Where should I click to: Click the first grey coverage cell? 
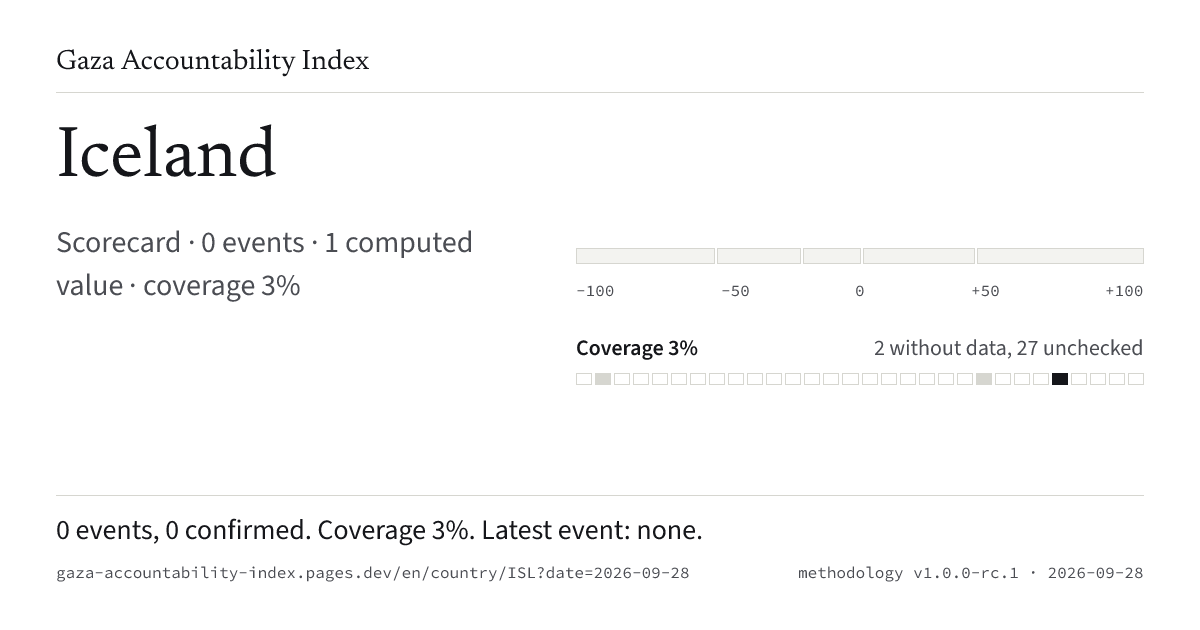(603, 379)
